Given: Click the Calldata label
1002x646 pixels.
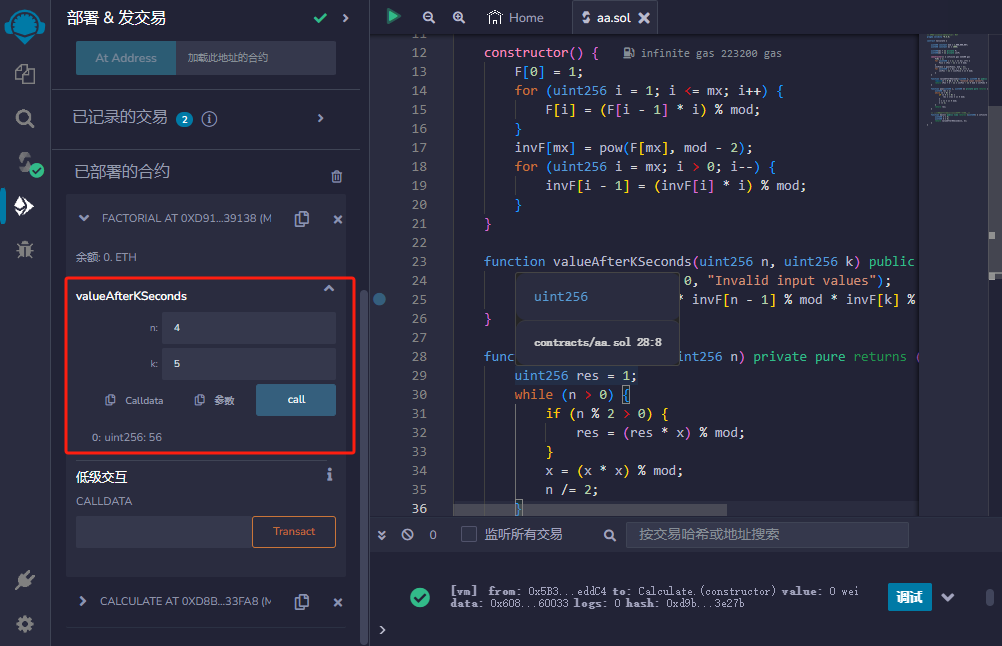Looking at the screenshot, I should coord(144,401).
